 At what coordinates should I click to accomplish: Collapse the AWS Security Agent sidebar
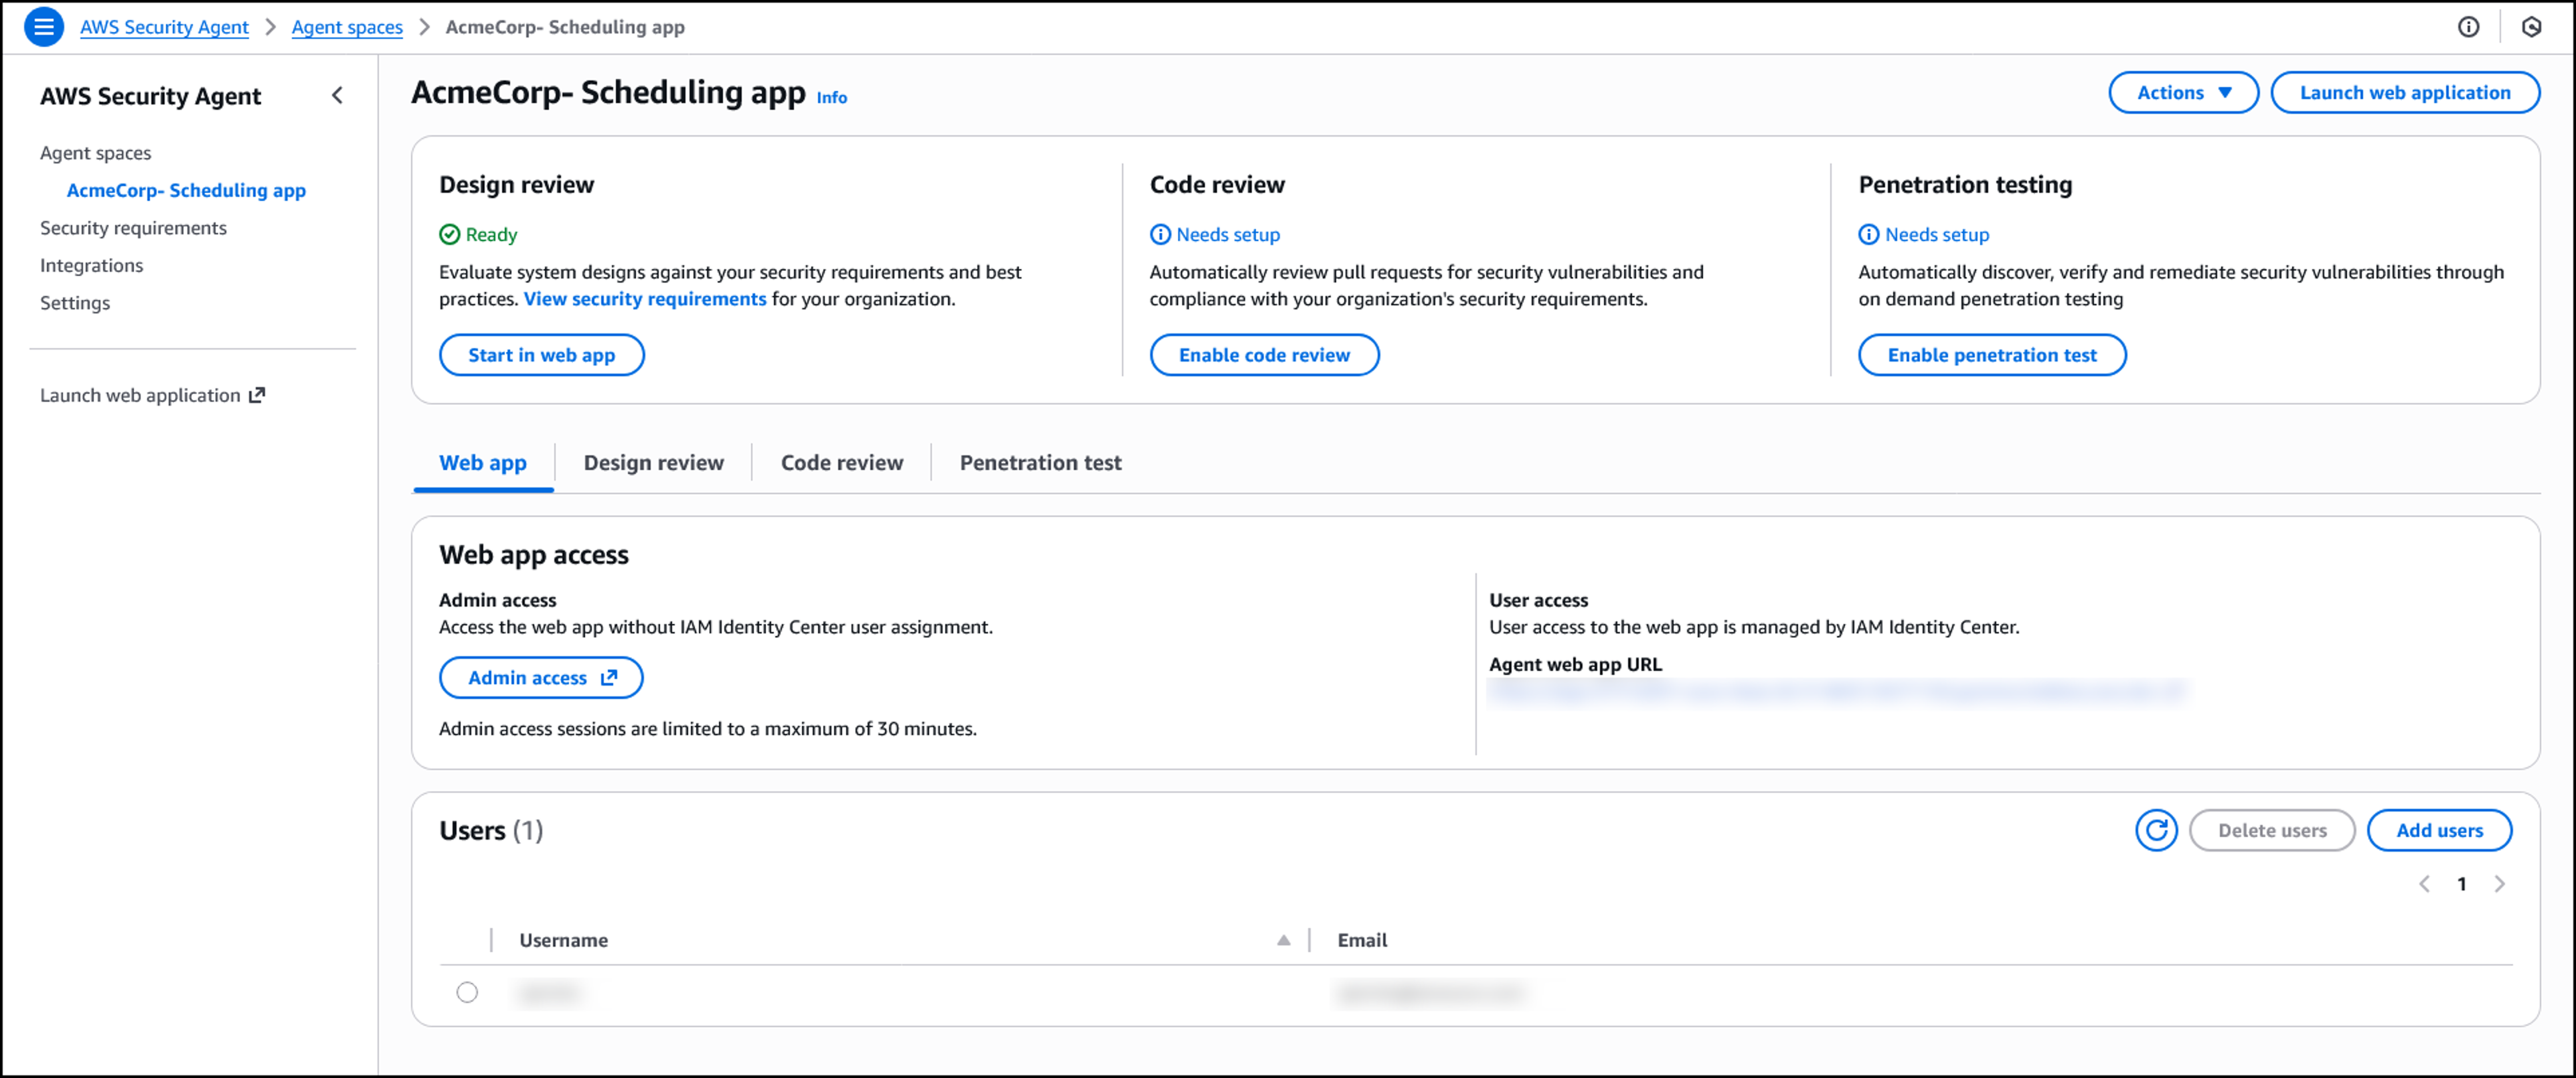click(x=337, y=96)
